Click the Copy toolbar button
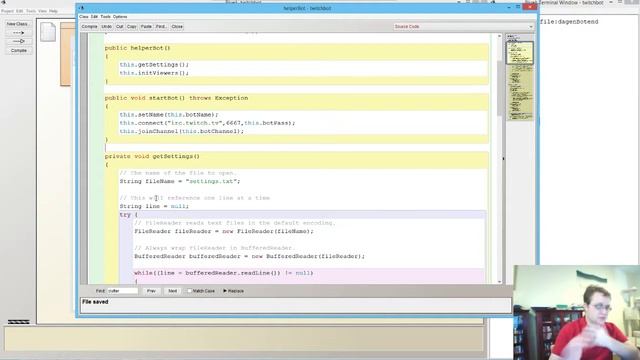 (131, 27)
